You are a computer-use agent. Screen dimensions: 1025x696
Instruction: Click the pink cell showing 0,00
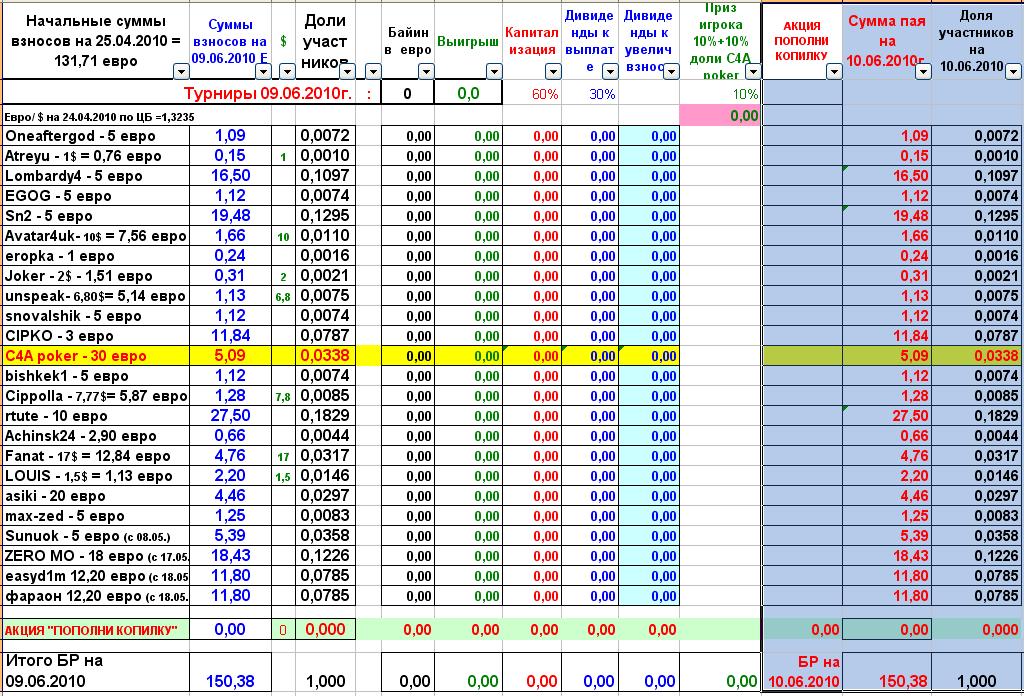coord(718,116)
